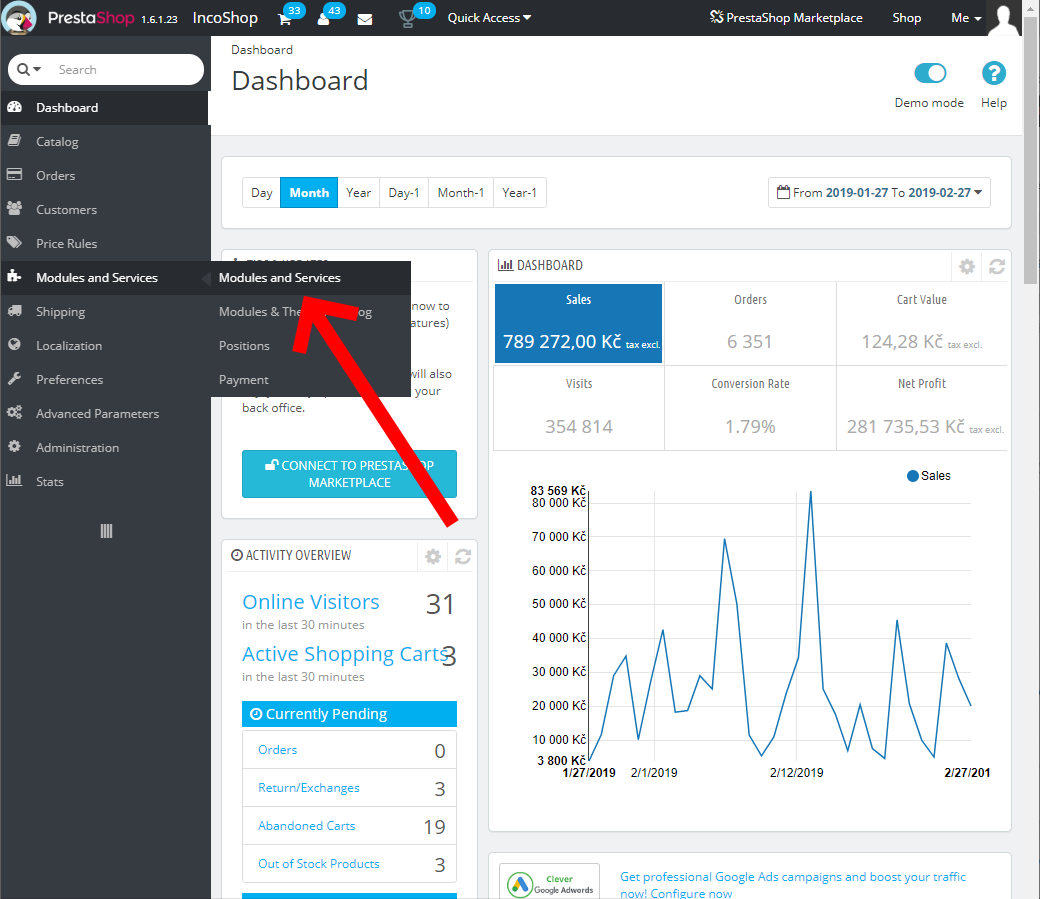Open Price Rules in the sidebar

pyautogui.click(x=105, y=243)
